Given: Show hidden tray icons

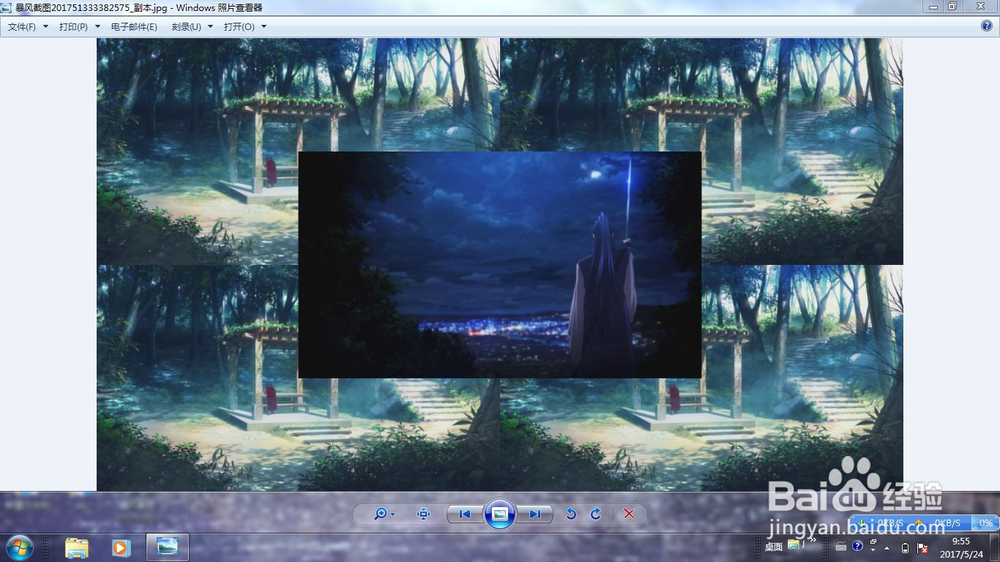Looking at the screenshot, I should tap(887, 548).
